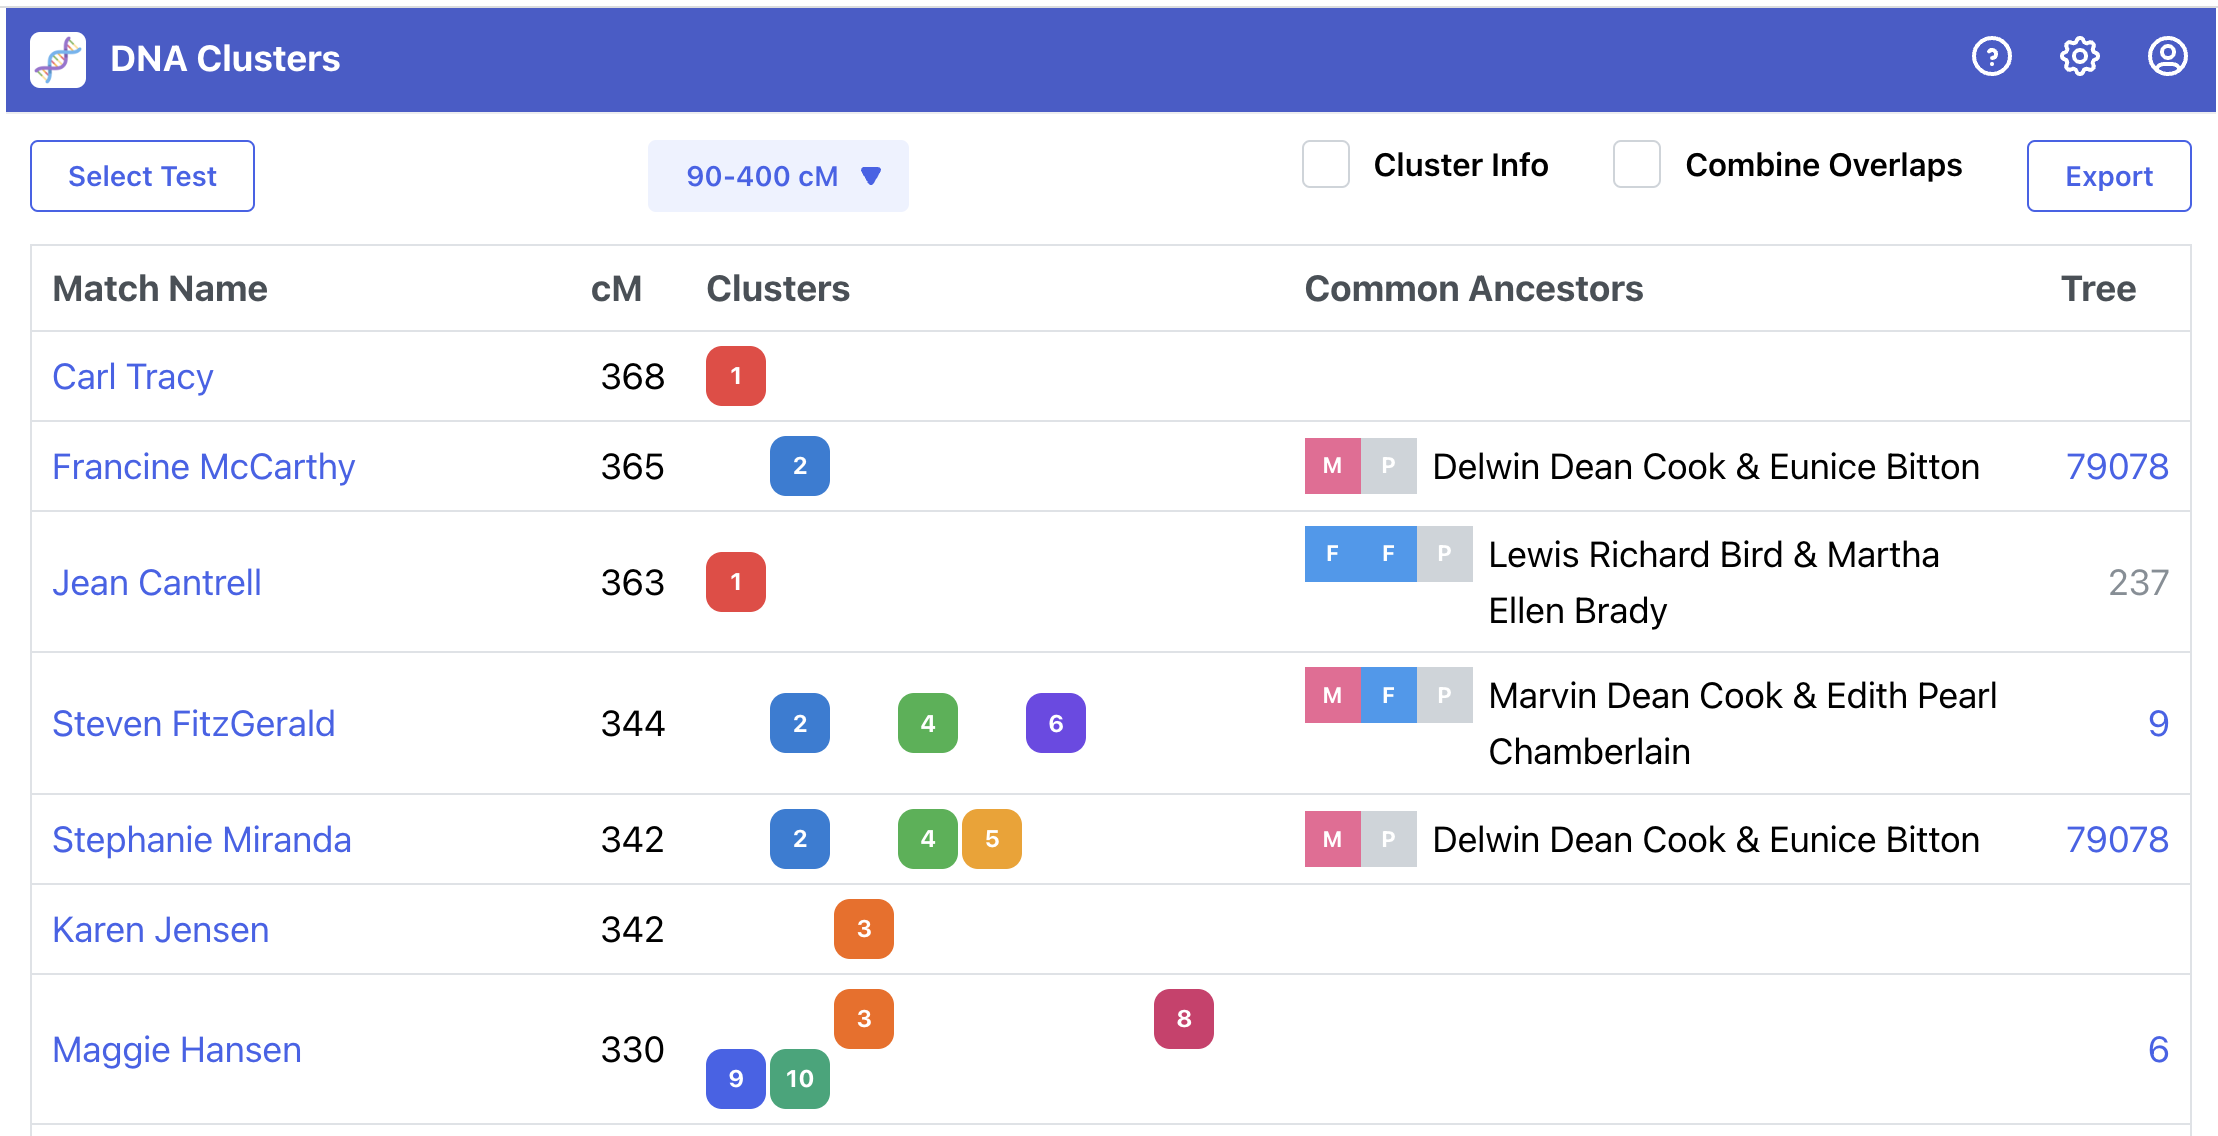2218x1136 pixels.
Task: Click cluster 10 badge for Maggie Hansen
Action: click(x=799, y=1079)
